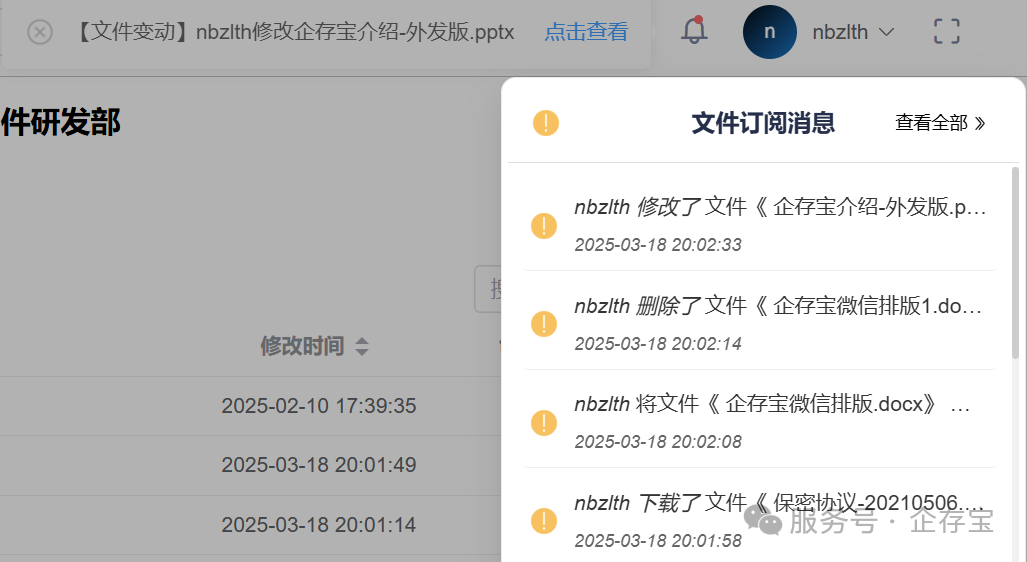Click icon beside 20:01:58 message
Screen dimensions: 1027x562
click(x=544, y=521)
